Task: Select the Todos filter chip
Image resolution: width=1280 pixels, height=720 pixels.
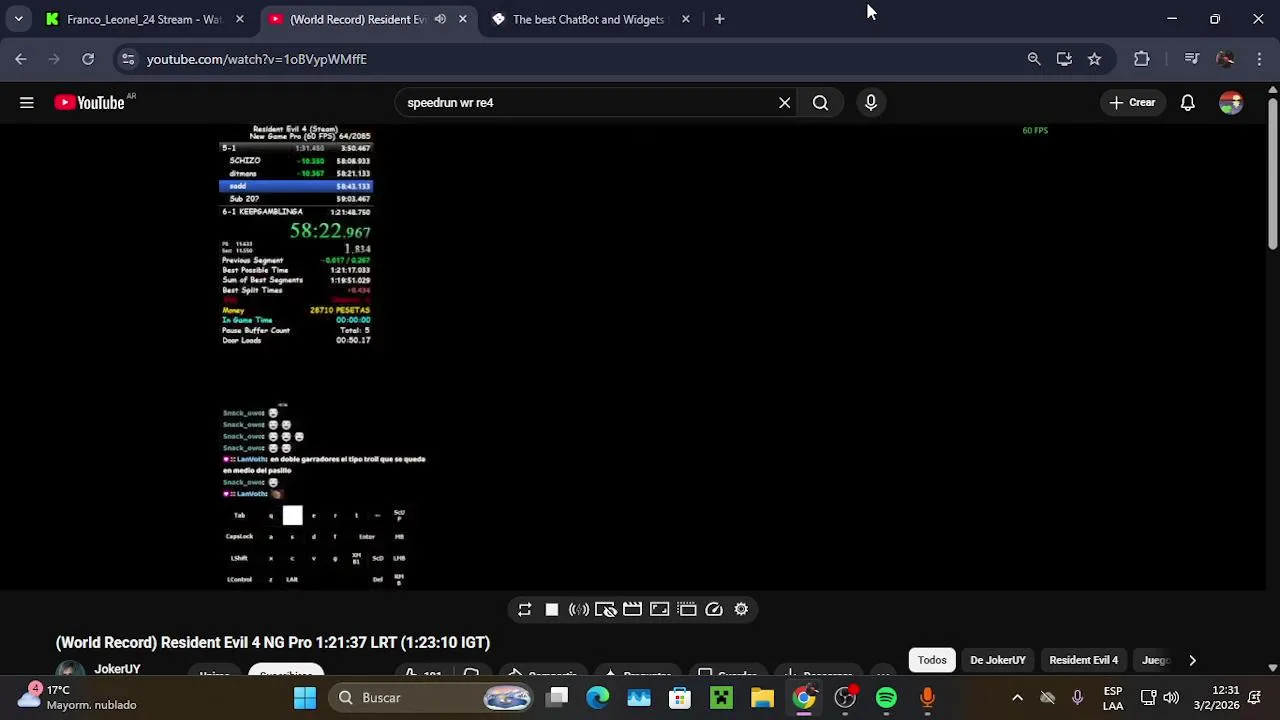Action: coord(932,660)
